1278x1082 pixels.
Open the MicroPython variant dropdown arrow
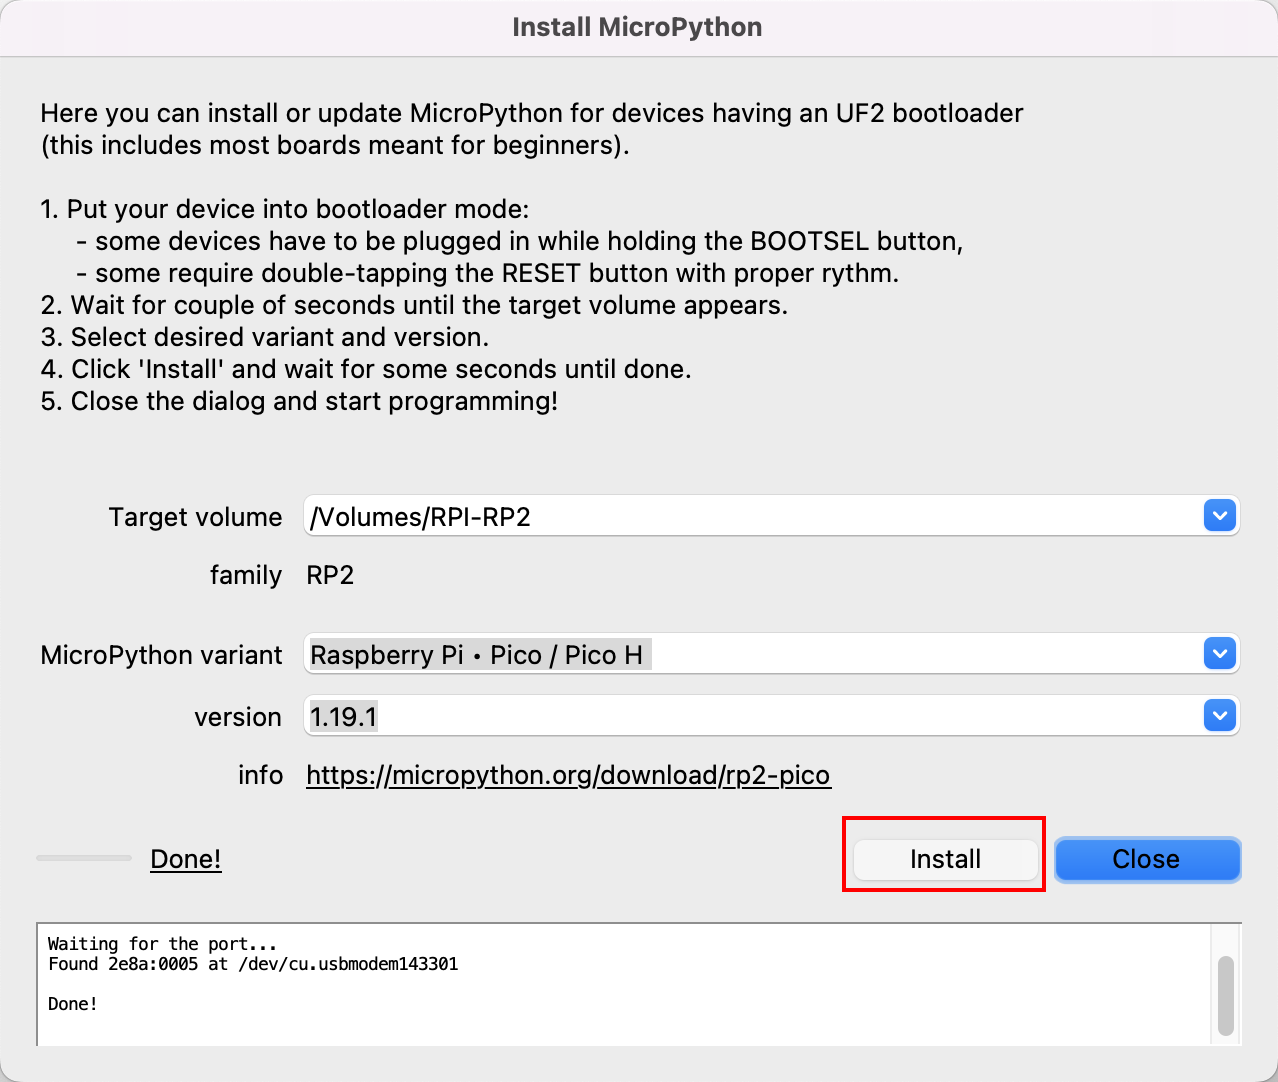click(1220, 654)
